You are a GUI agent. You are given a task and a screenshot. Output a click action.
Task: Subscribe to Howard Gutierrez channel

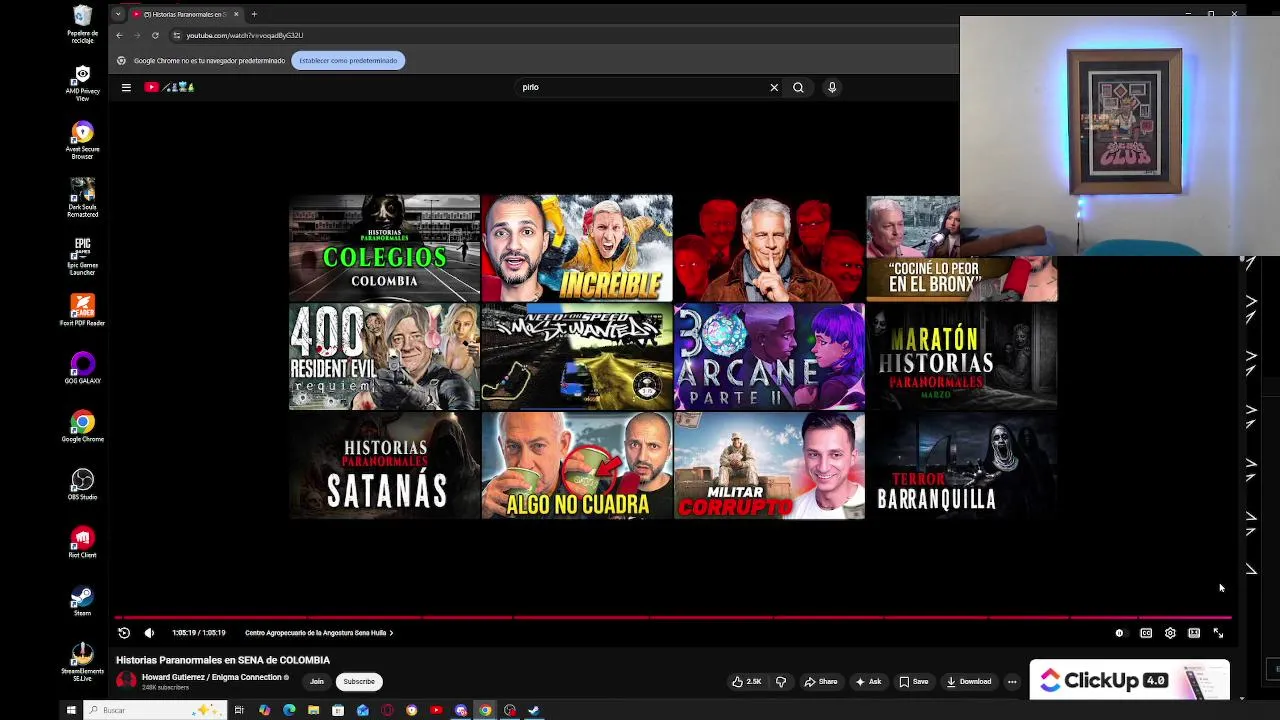tap(359, 682)
